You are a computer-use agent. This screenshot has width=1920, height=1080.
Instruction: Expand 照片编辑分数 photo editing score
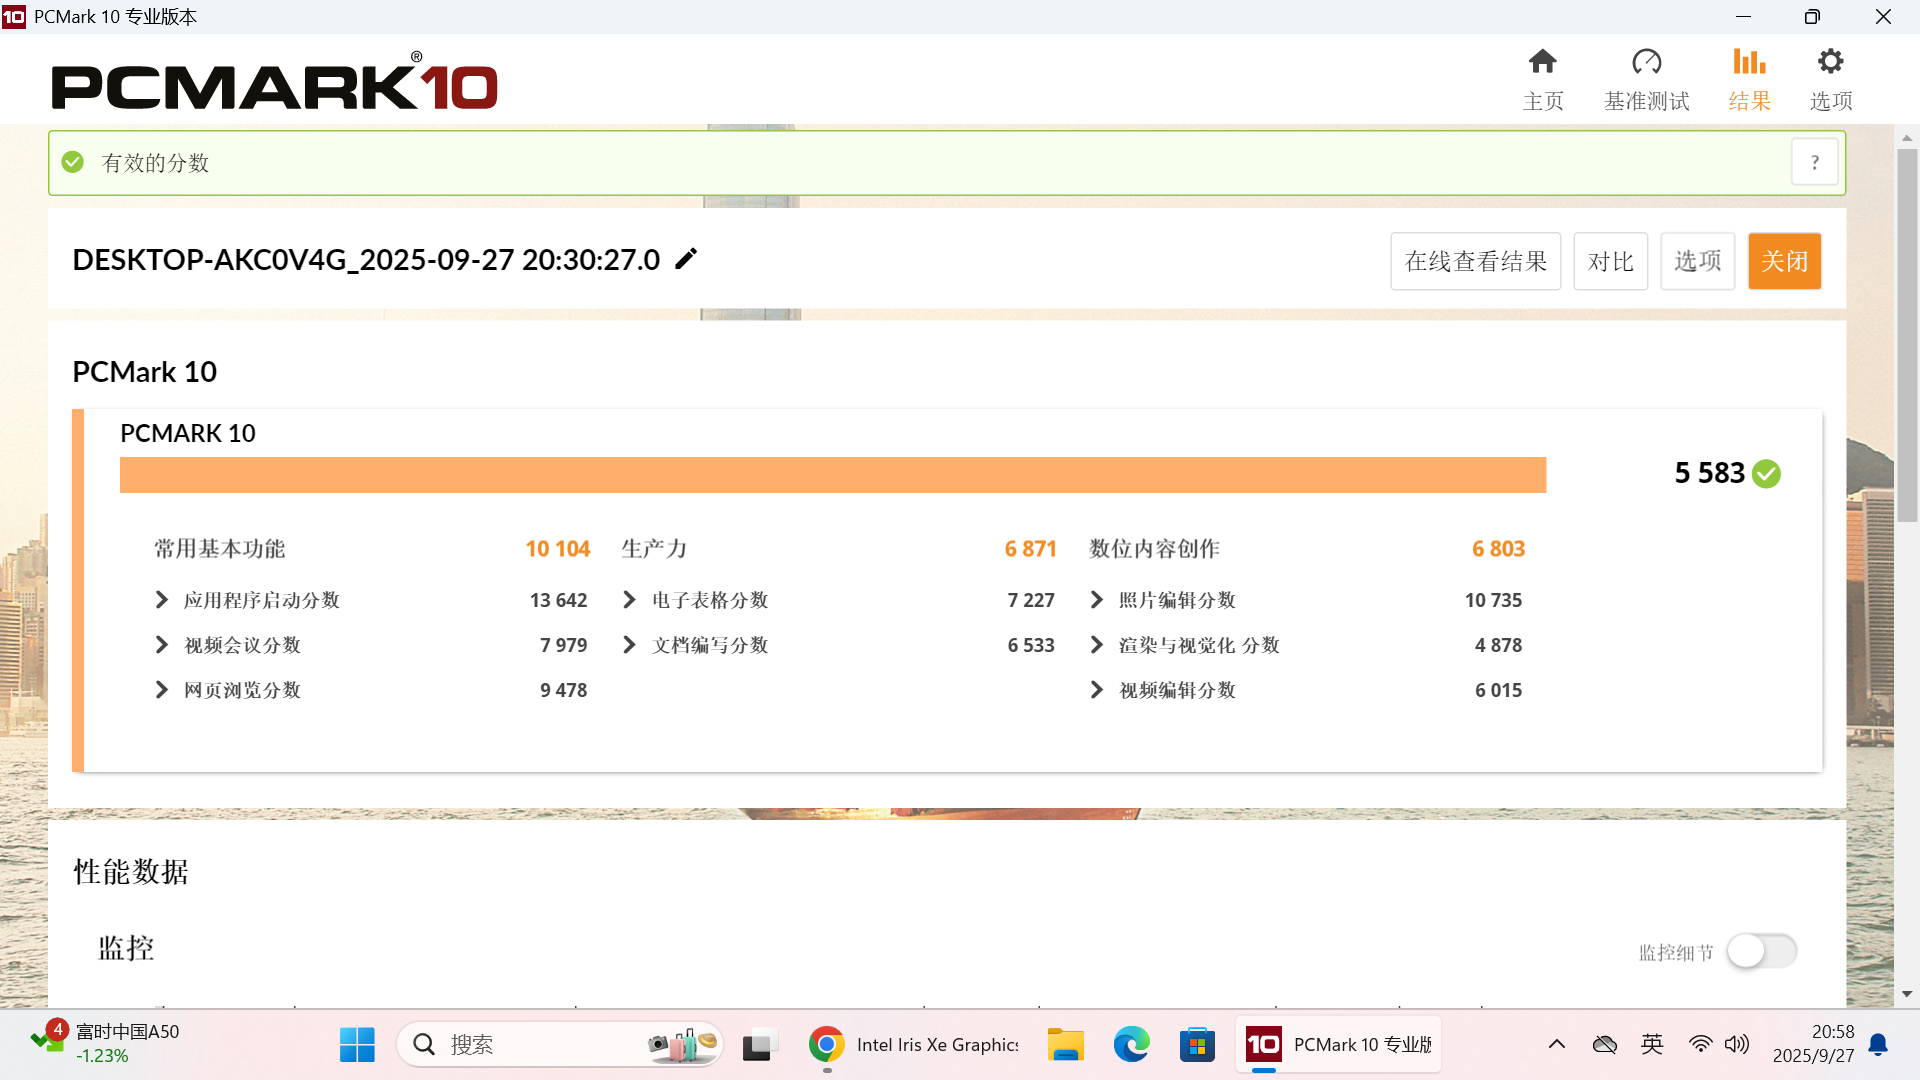(1097, 600)
